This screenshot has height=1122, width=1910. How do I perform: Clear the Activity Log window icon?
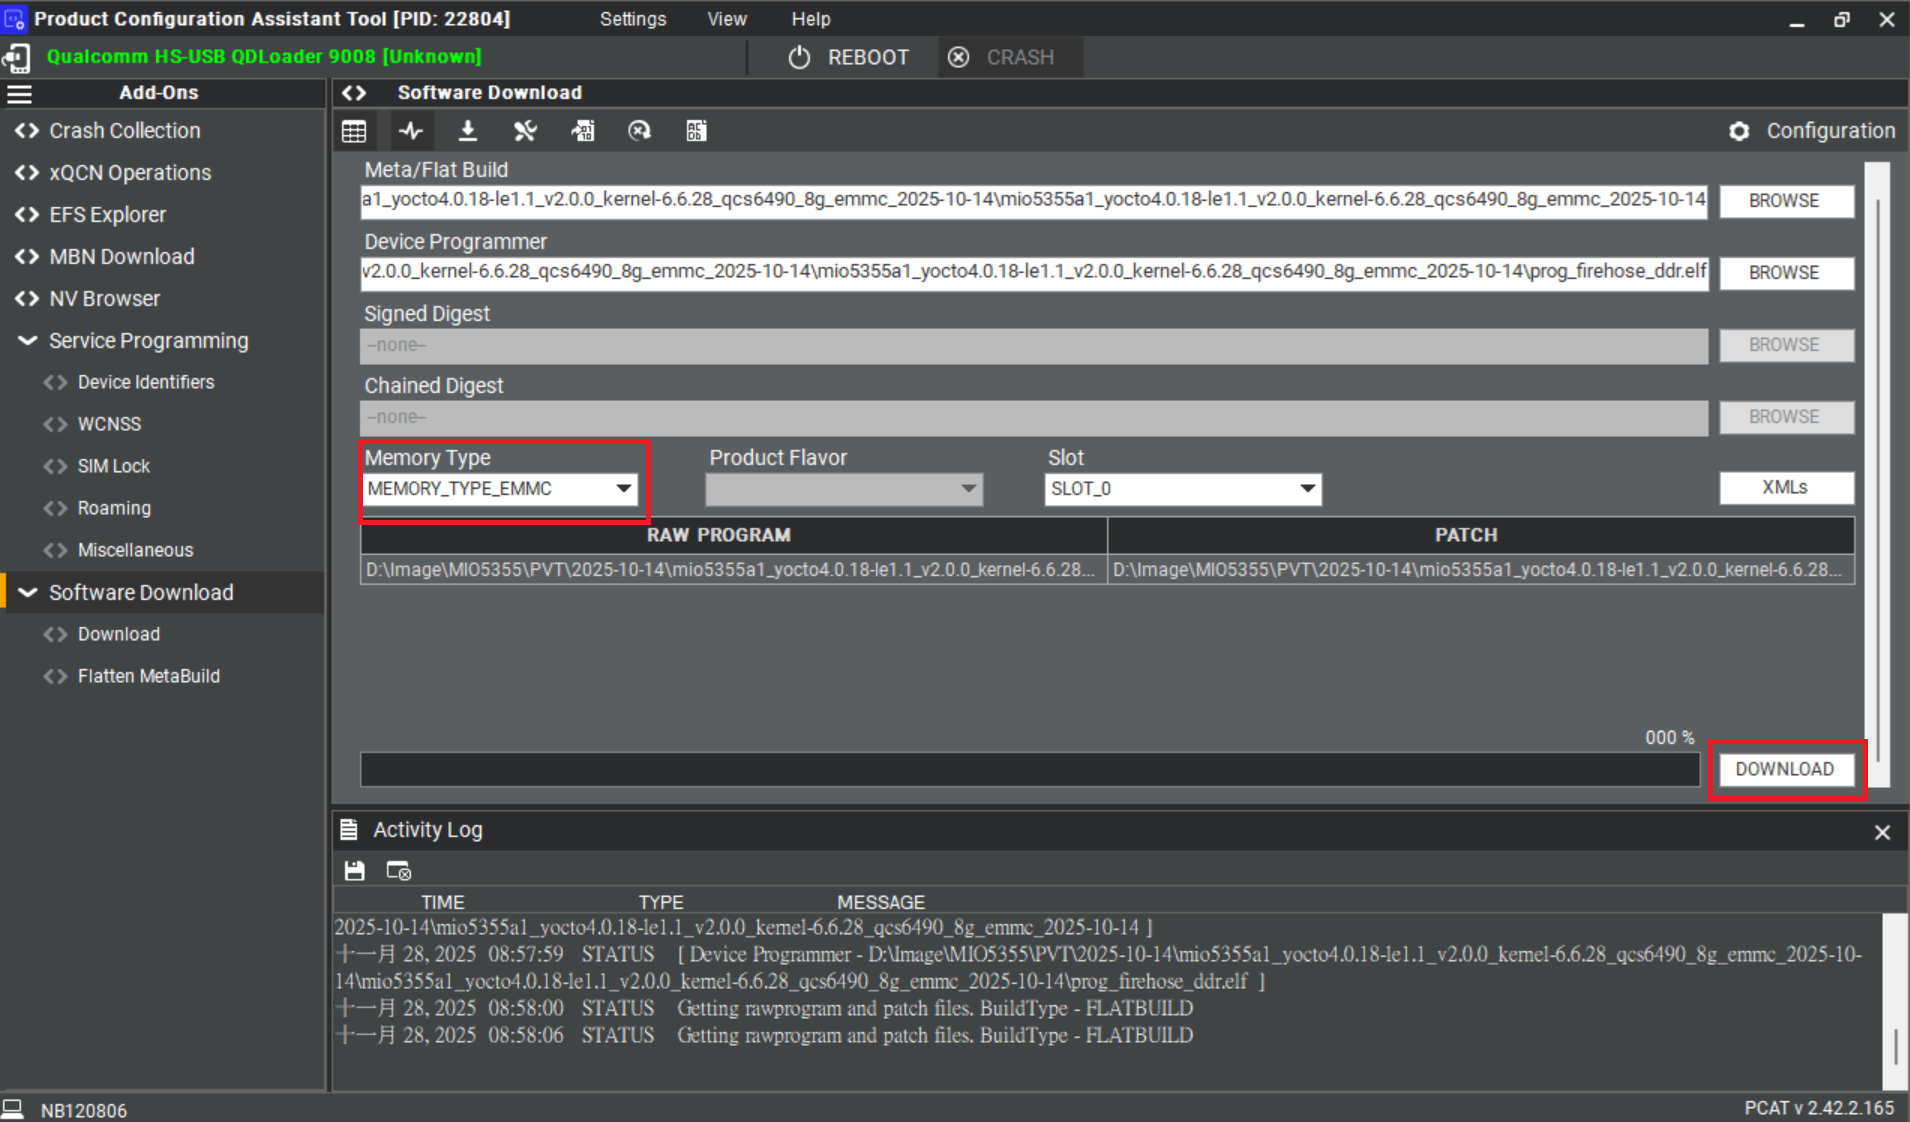click(x=398, y=870)
